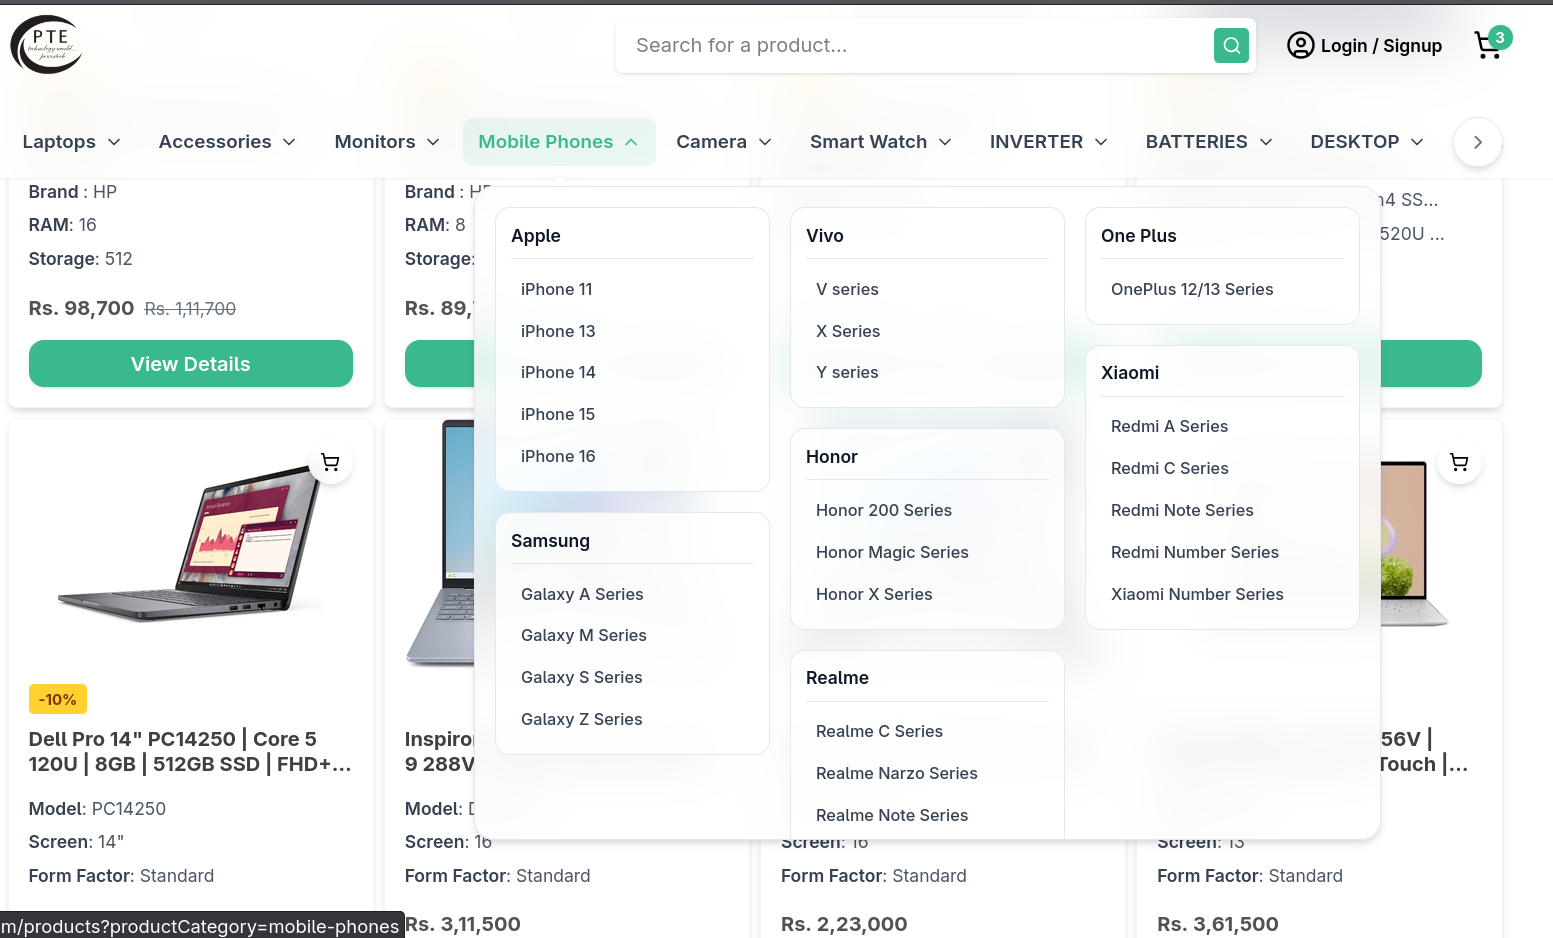Select Redmi A Series
Image resolution: width=1553 pixels, height=938 pixels.
tap(1169, 426)
